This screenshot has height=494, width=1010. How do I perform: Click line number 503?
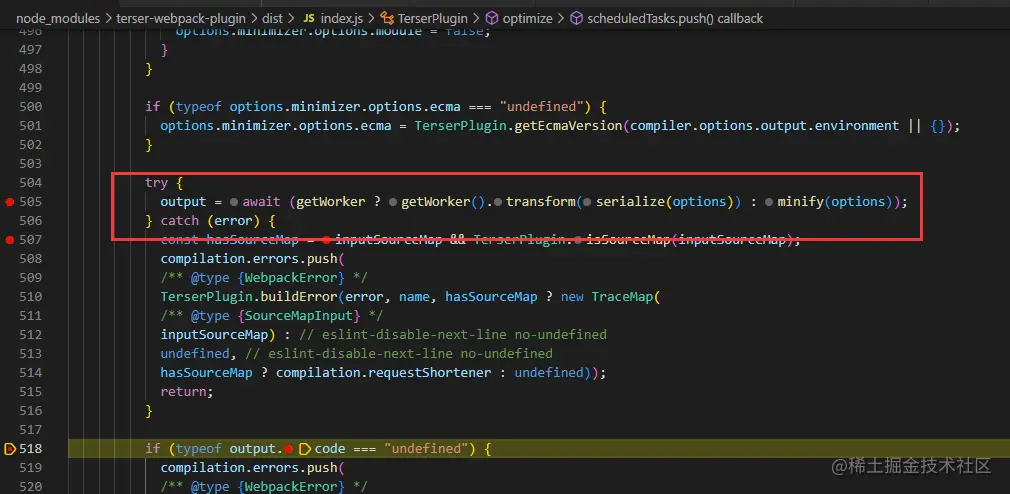pos(31,164)
